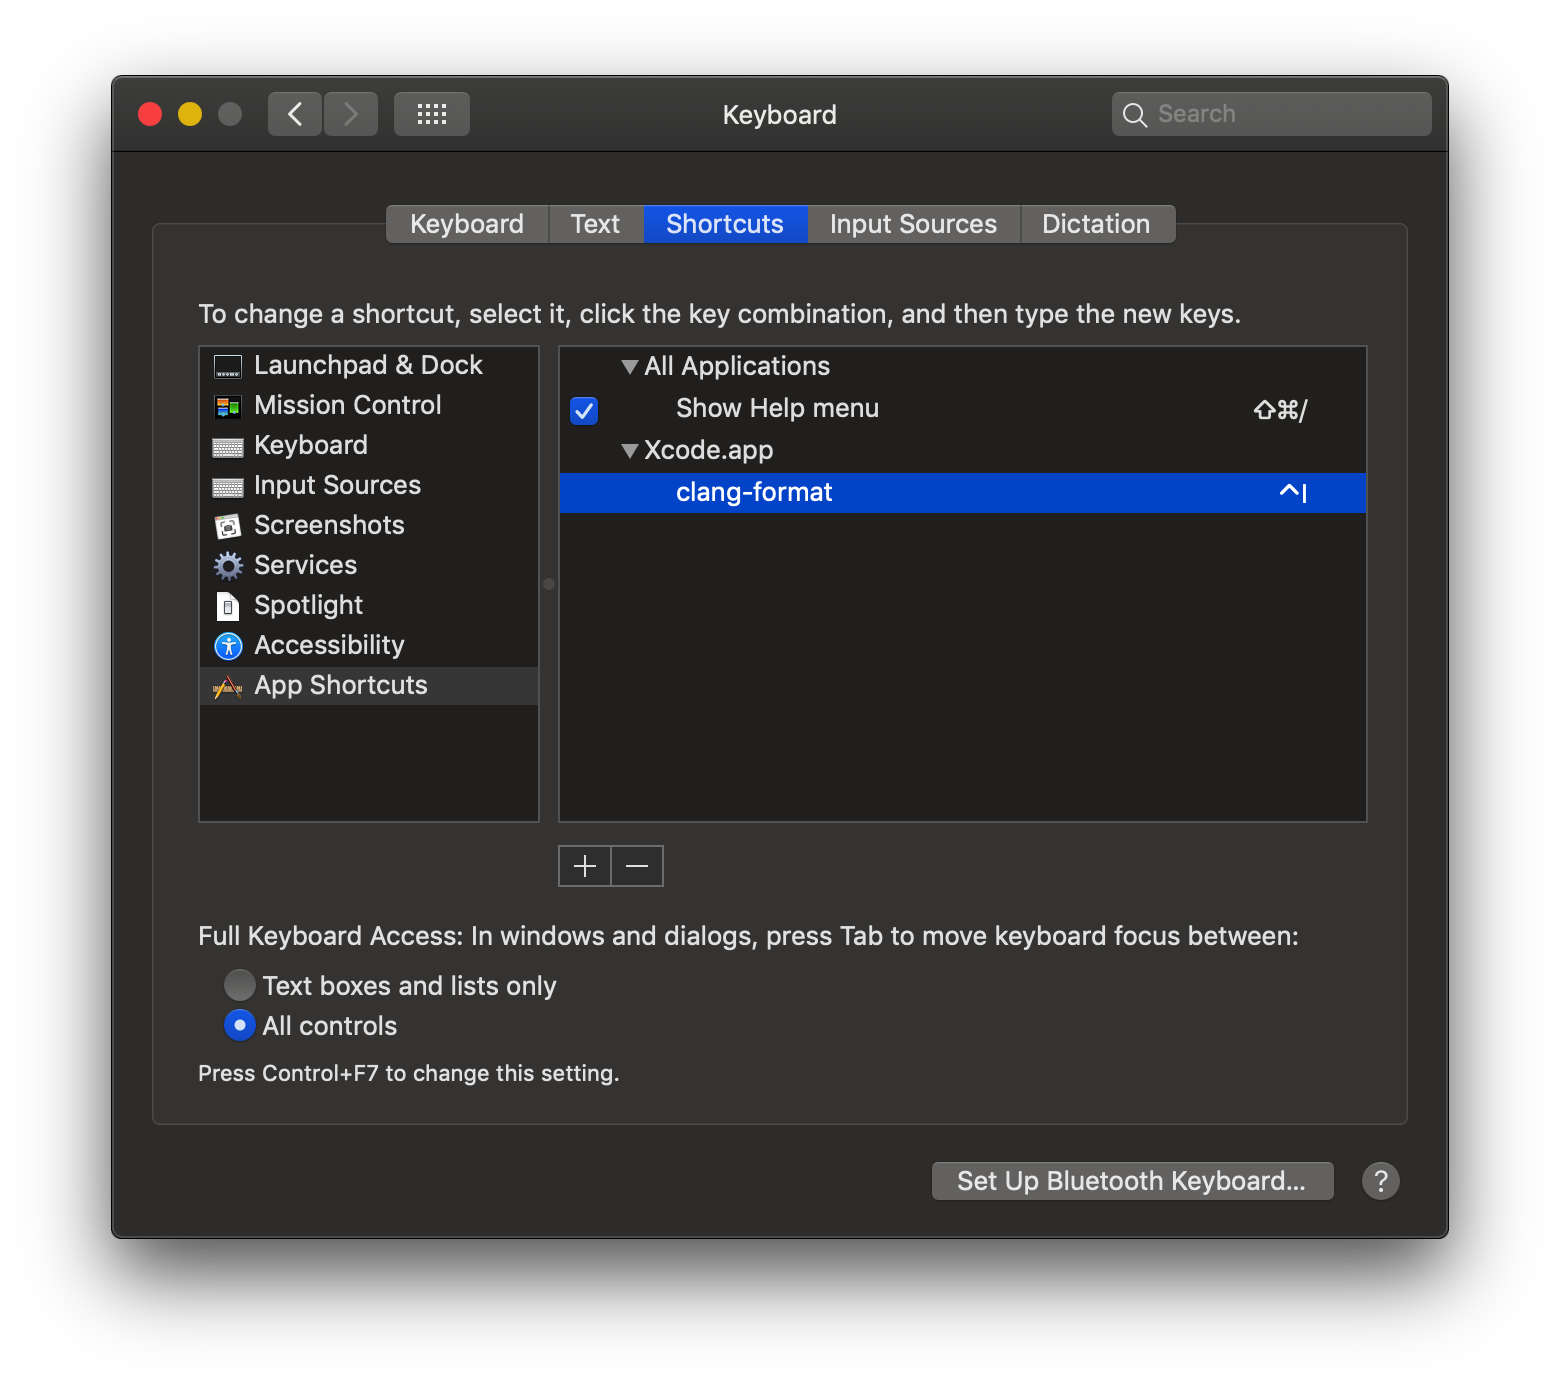
Task: Select the Spotlight category icon
Action: [228, 605]
